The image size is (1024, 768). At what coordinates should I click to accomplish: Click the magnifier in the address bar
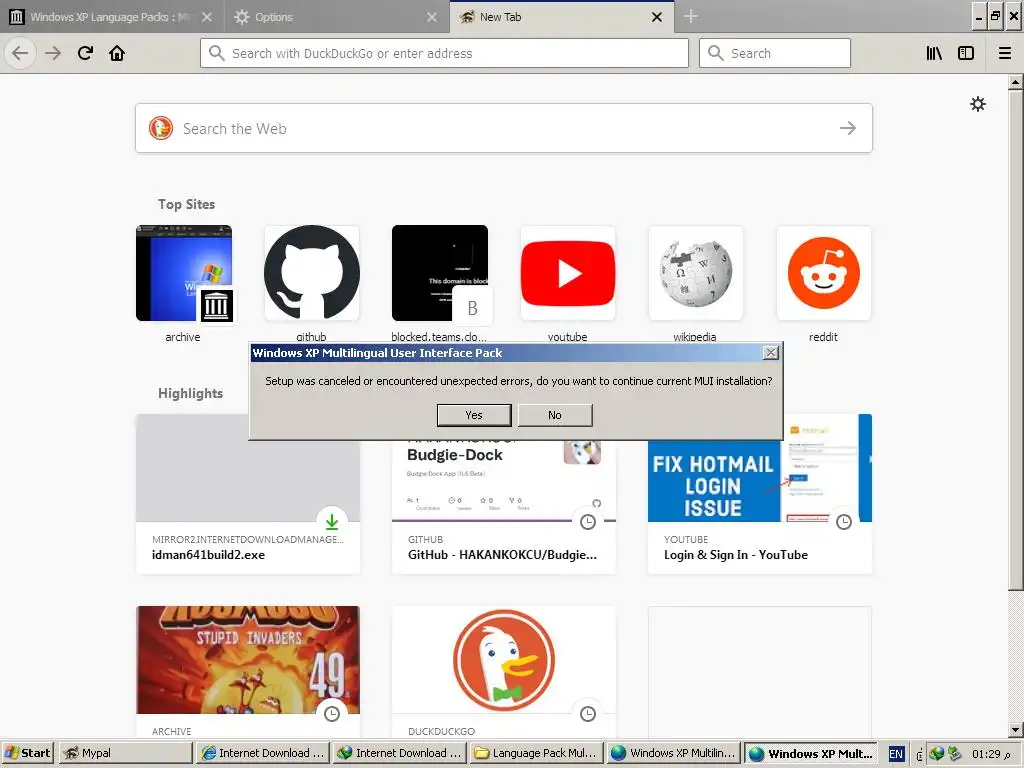[x=217, y=53]
